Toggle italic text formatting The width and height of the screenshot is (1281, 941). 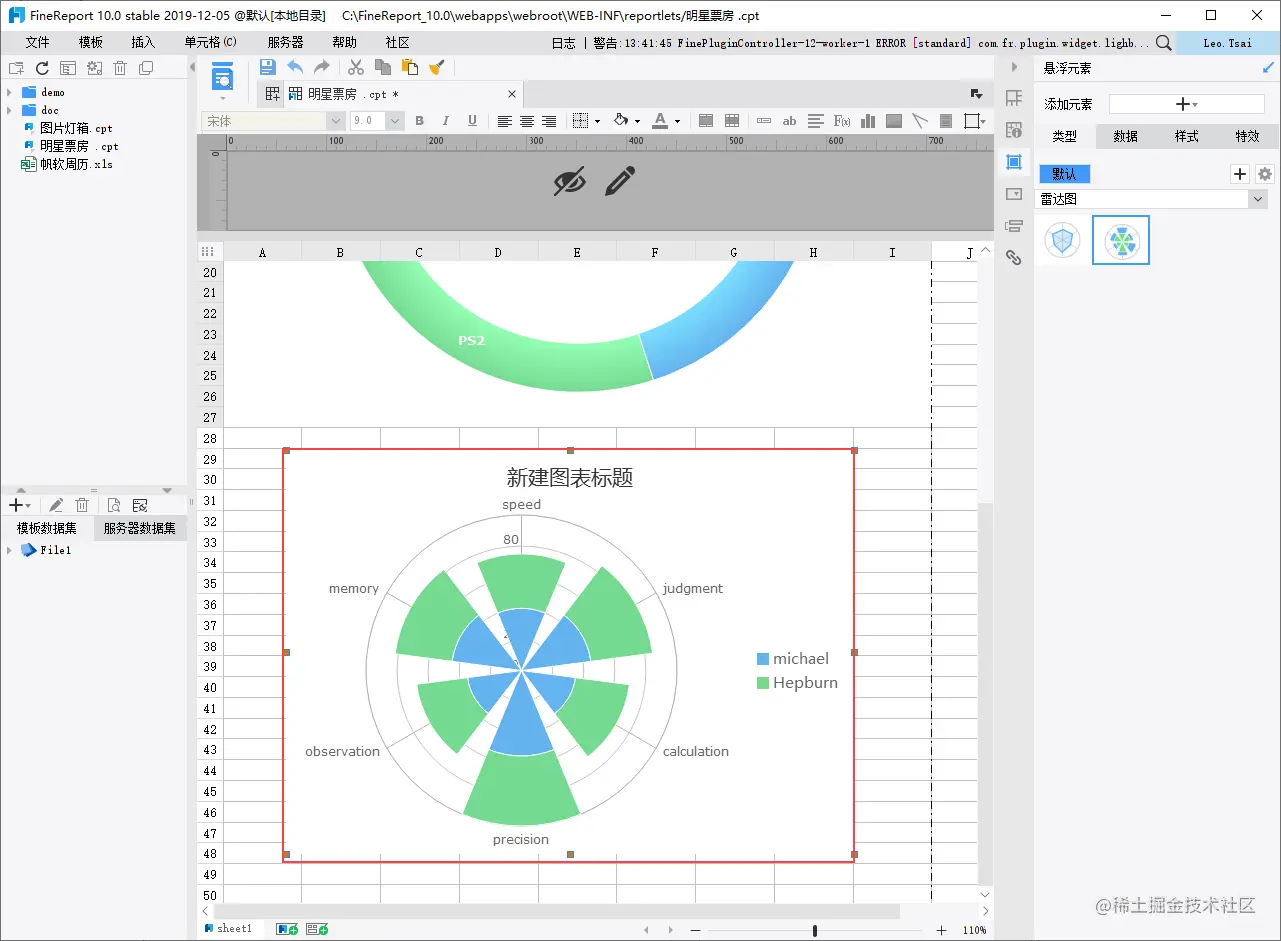pos(446,121)
